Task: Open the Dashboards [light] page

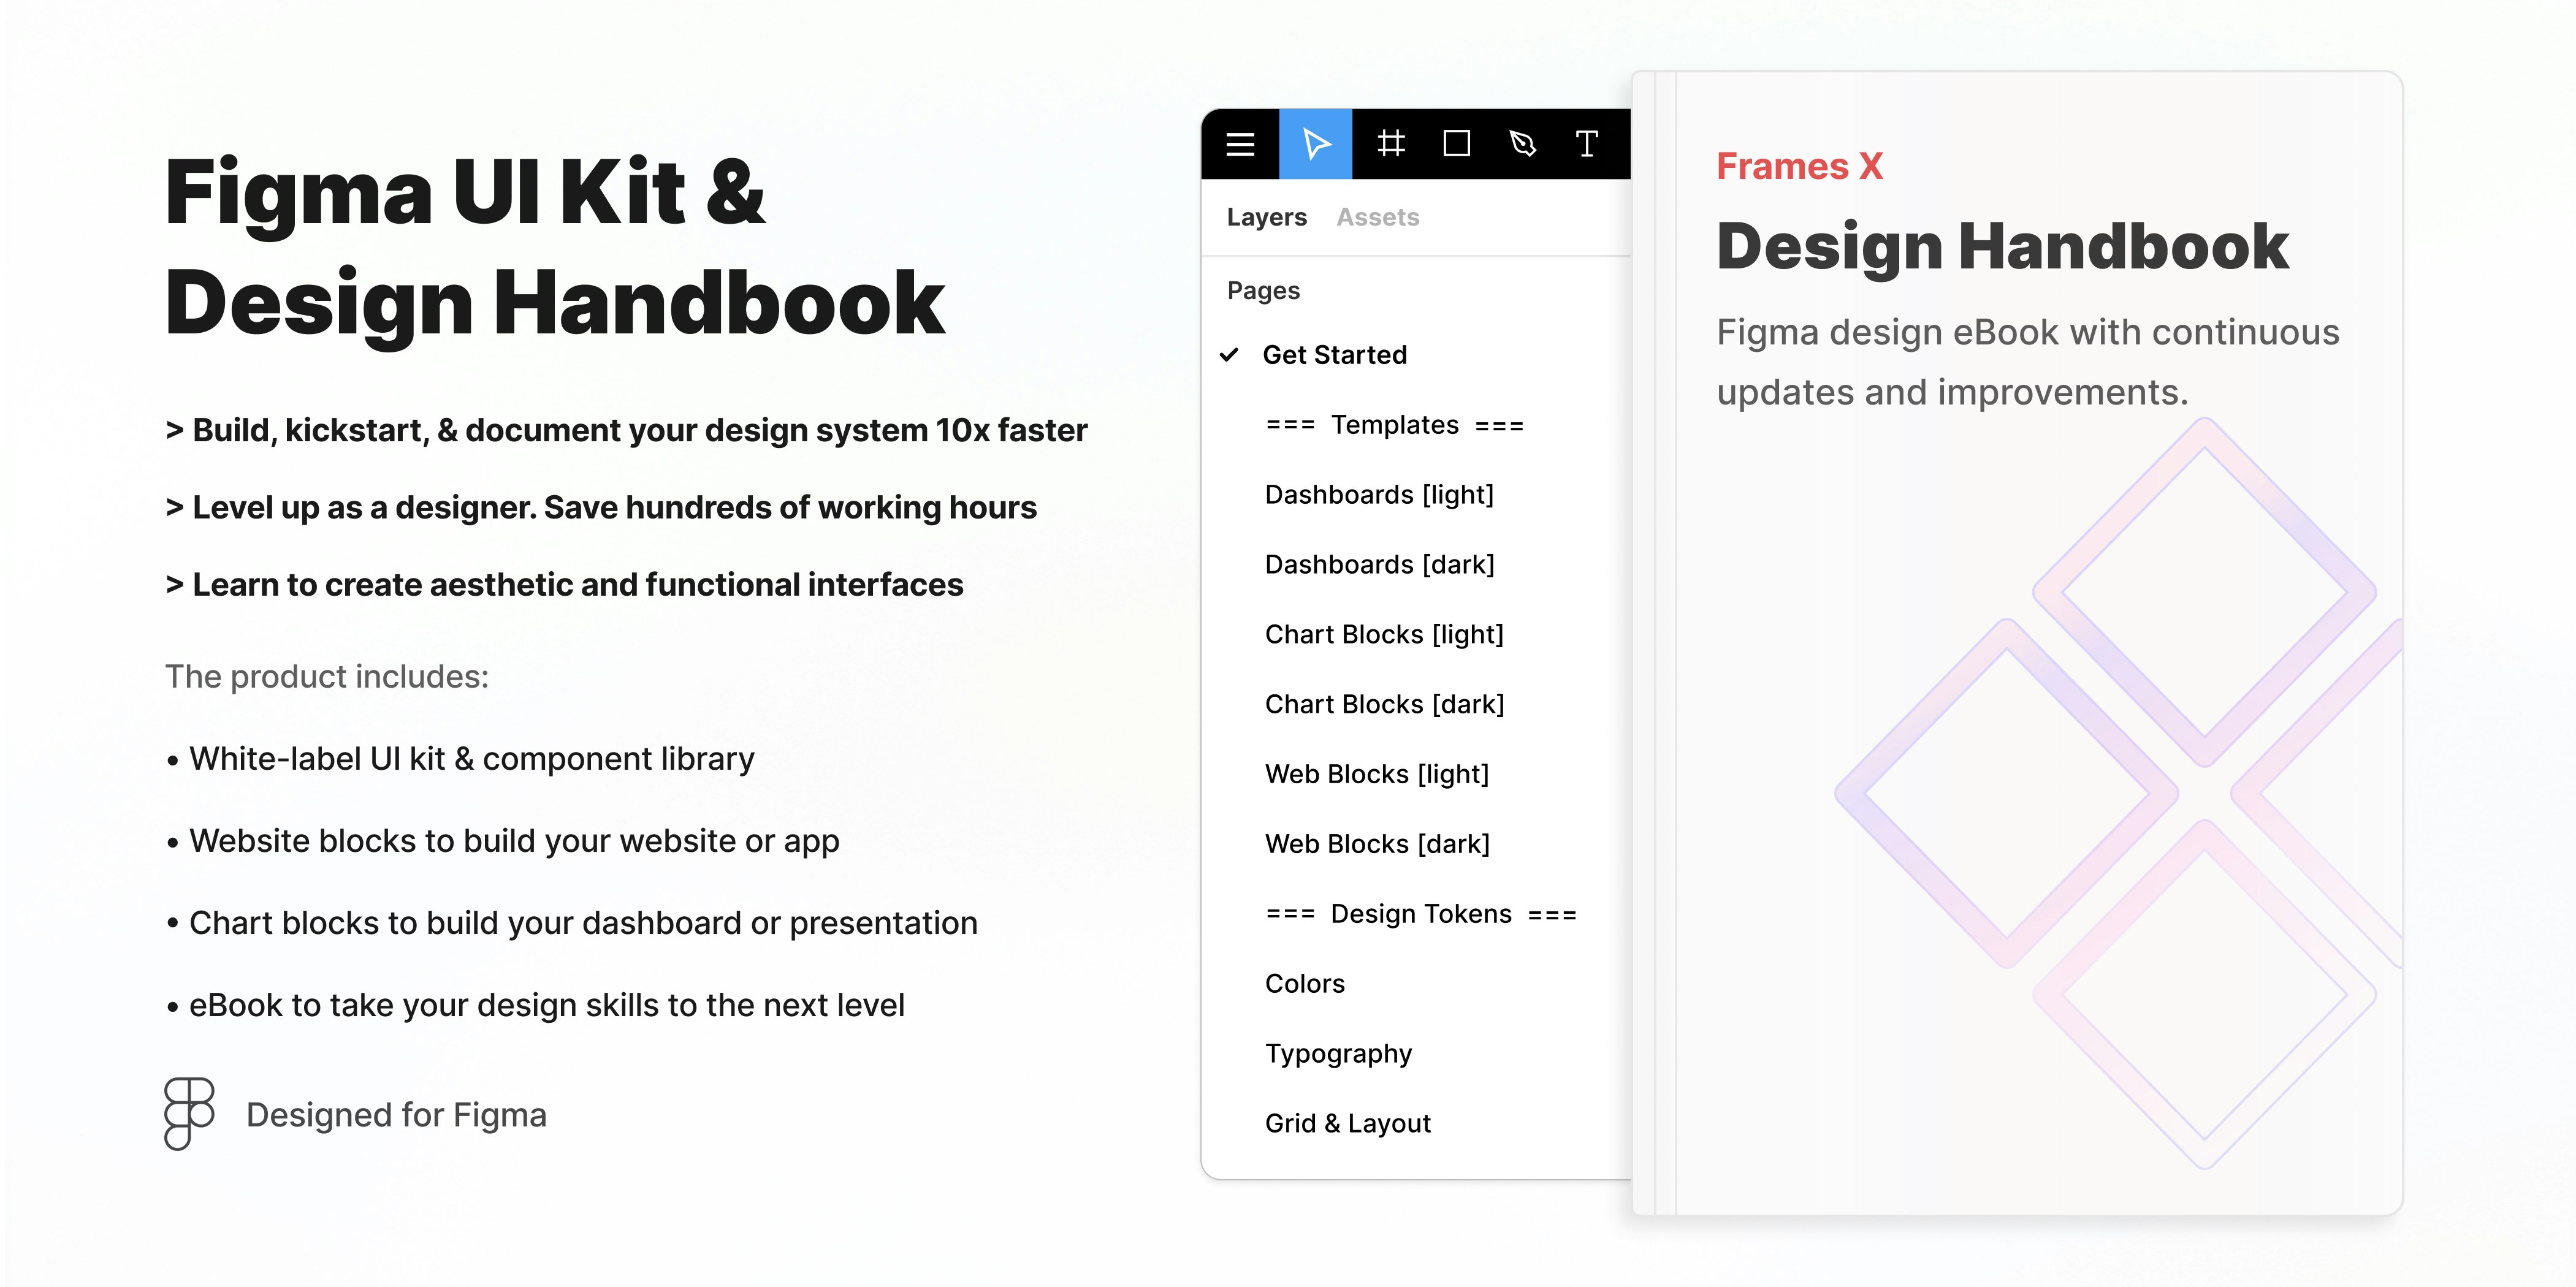Action: tap(1379, 495)
